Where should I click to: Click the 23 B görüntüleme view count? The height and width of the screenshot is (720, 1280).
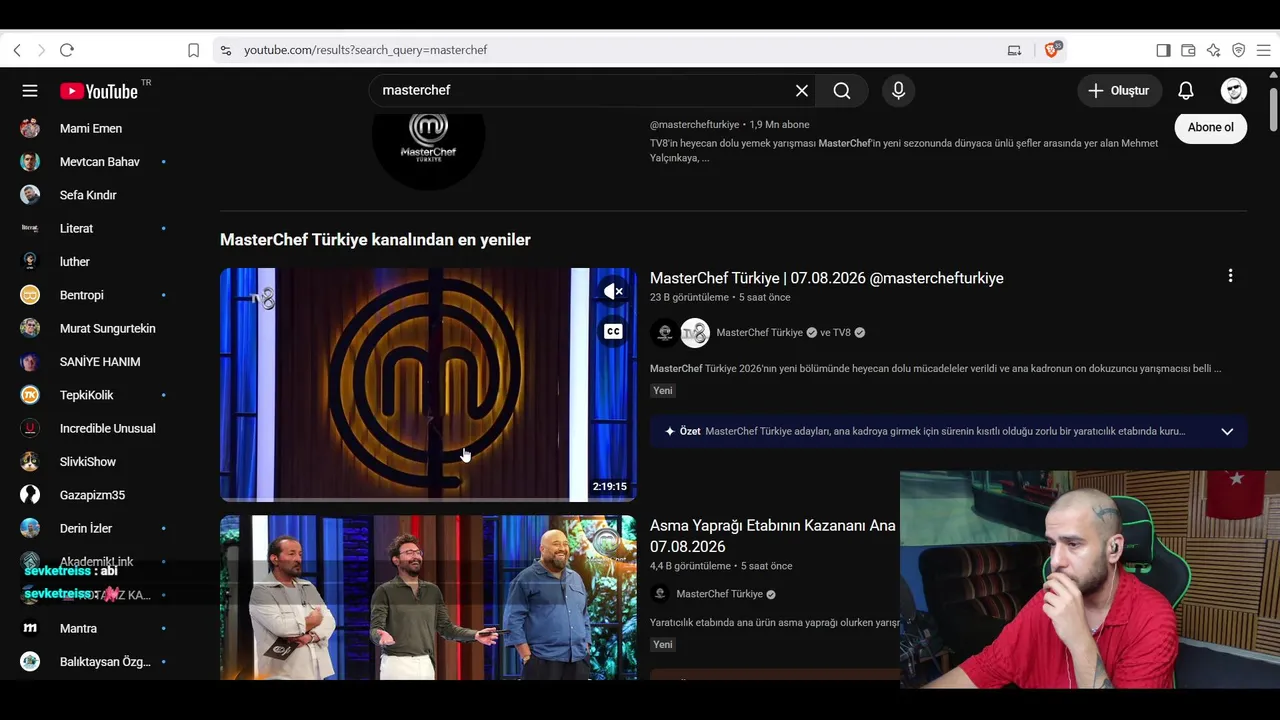tap(690, 298)
